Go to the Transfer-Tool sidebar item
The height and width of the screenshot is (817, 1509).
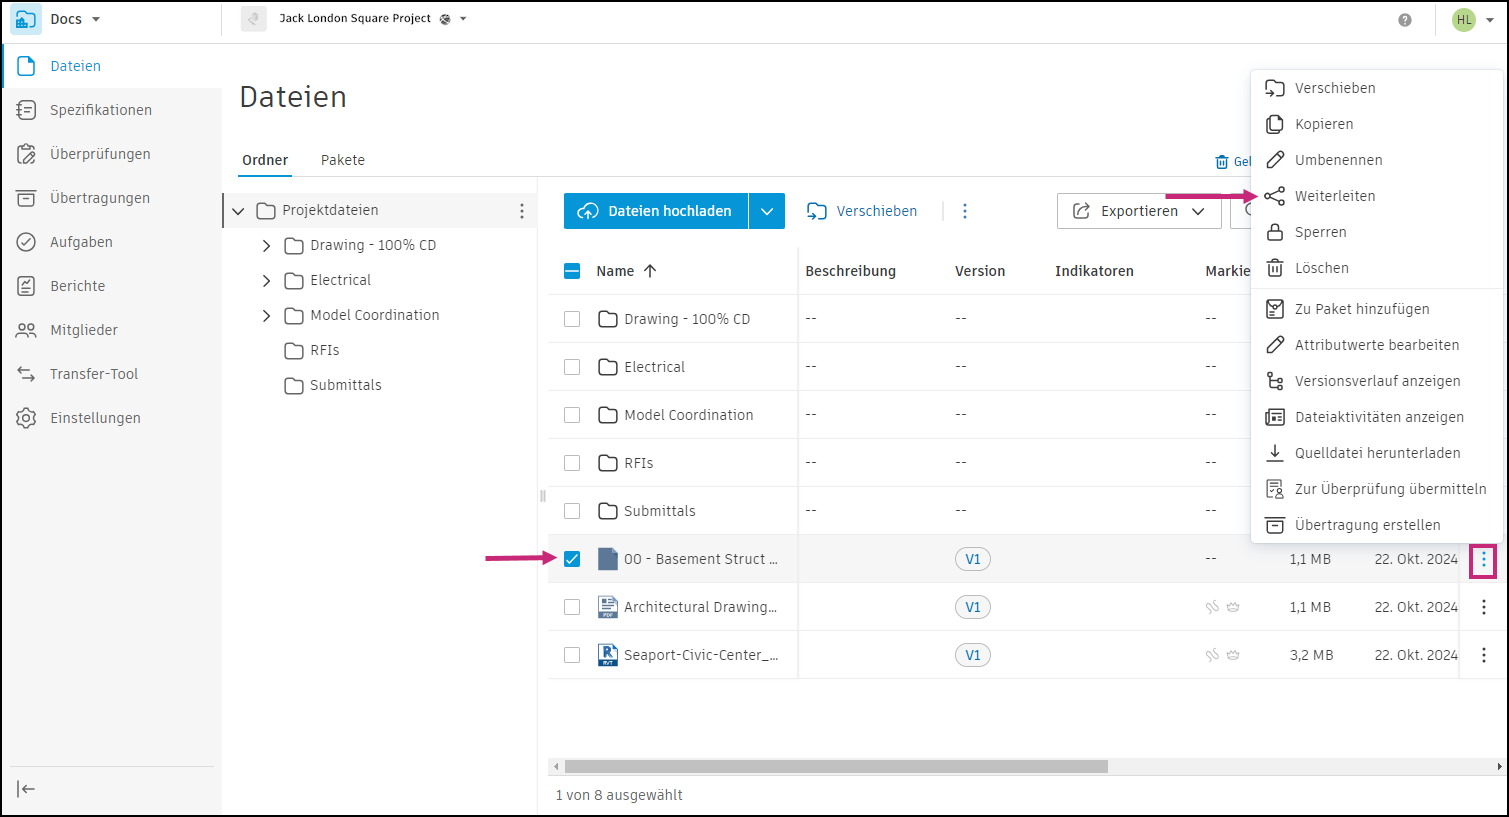(94, 374)
